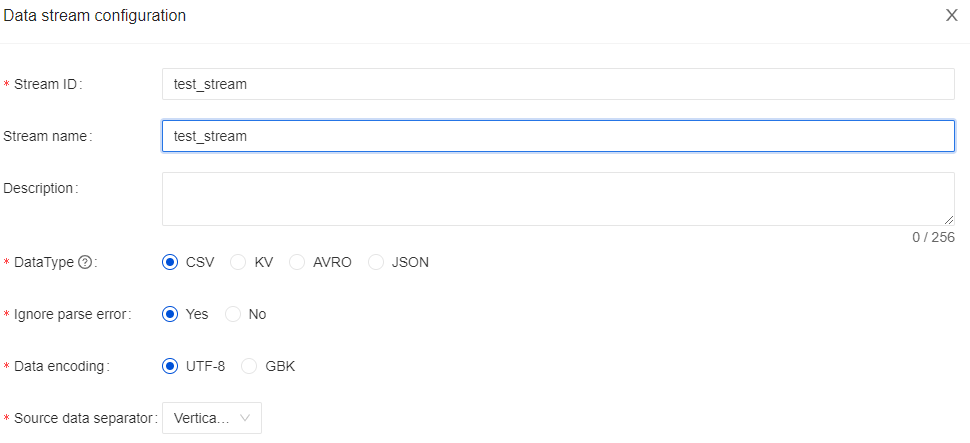Click the Stream ID input field
The width and height of the screenshot is (970, 443).
click(x=558, y=84)
